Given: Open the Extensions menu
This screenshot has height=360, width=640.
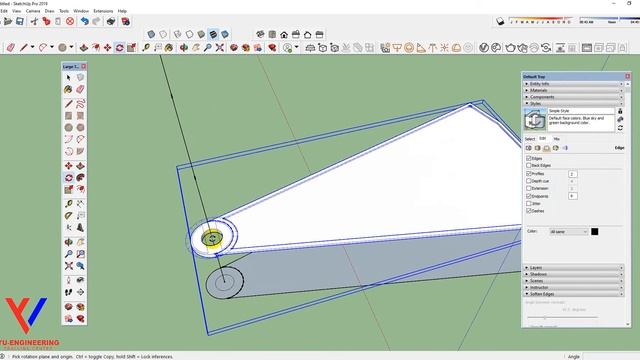Looking at the screenshot, I should pyautogui.click(x=103, y=11).
